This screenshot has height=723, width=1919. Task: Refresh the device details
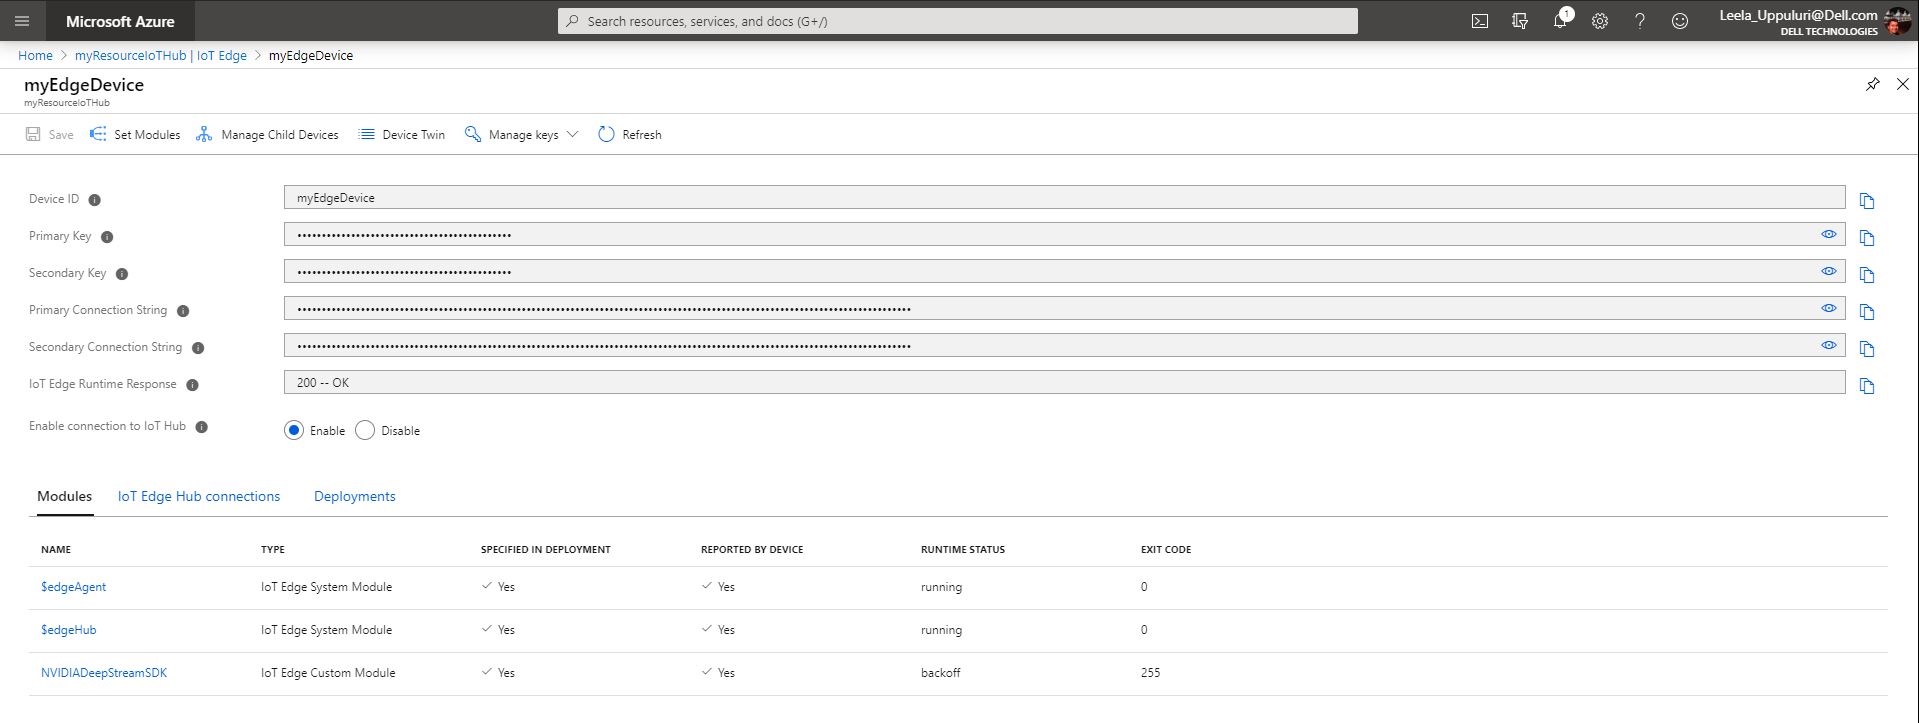(630, 134)
